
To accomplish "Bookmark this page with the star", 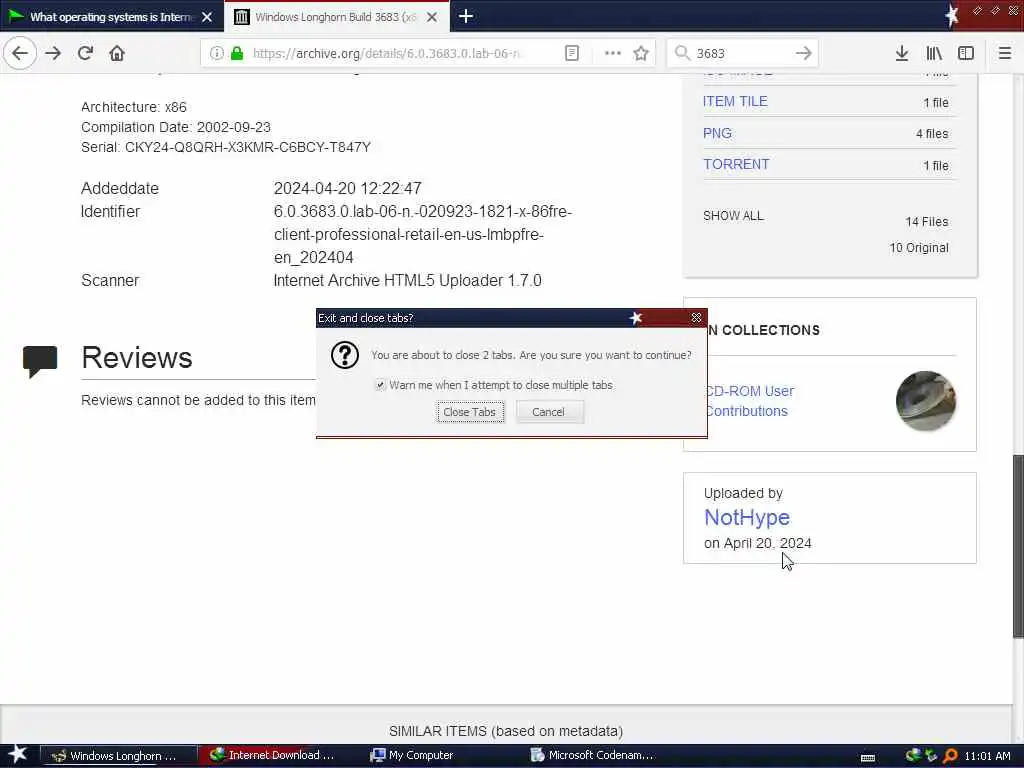I will tap(641, 53).
